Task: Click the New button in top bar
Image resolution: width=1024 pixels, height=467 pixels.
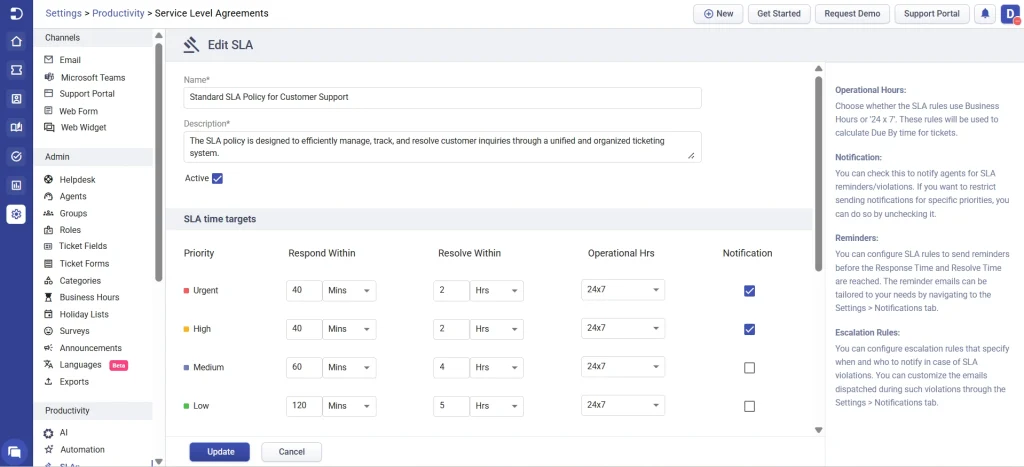Action: [x=718, y=14]
